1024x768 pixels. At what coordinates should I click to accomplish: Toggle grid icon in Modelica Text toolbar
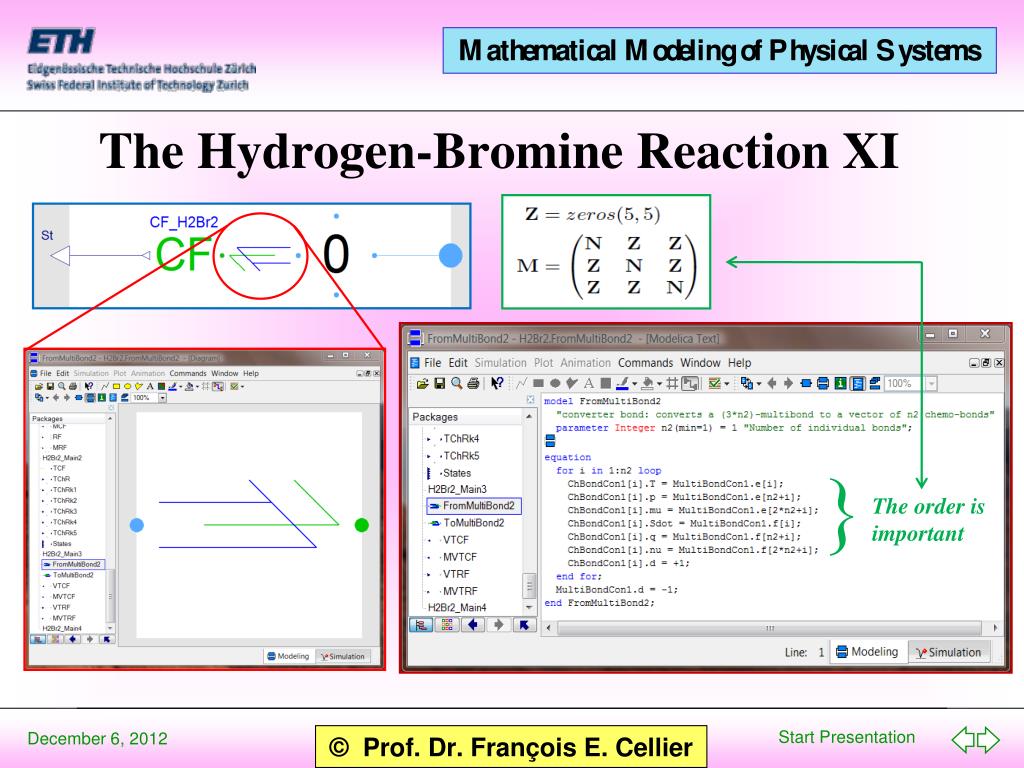(x=672, y=383)
